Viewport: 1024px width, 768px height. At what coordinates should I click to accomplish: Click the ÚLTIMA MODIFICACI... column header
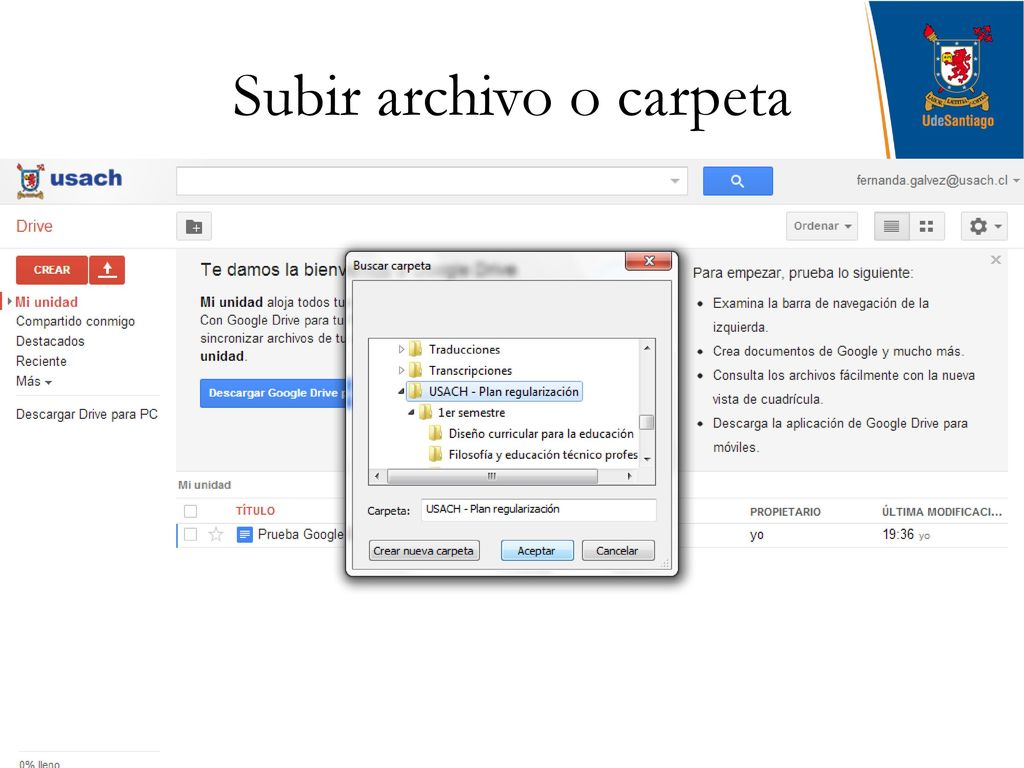pos(941,511)
